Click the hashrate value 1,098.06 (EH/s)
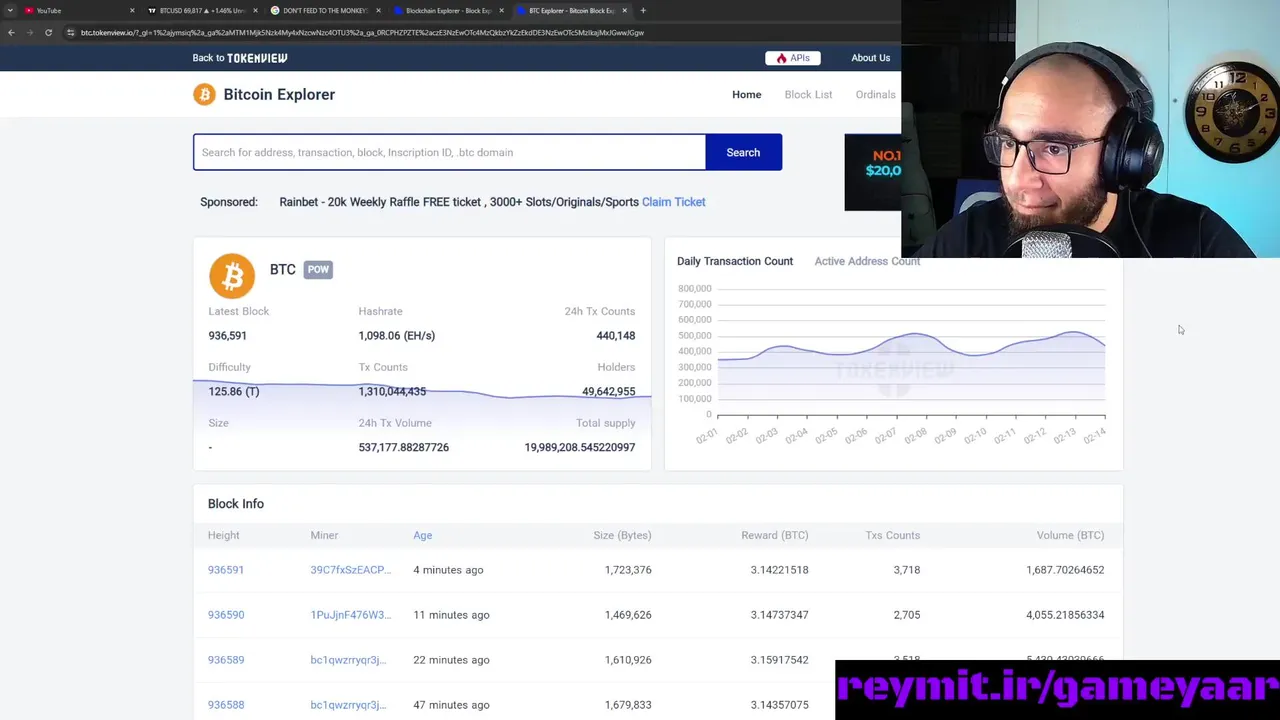The height and width of the screenshot is (720, 1280). pos(397,336)
